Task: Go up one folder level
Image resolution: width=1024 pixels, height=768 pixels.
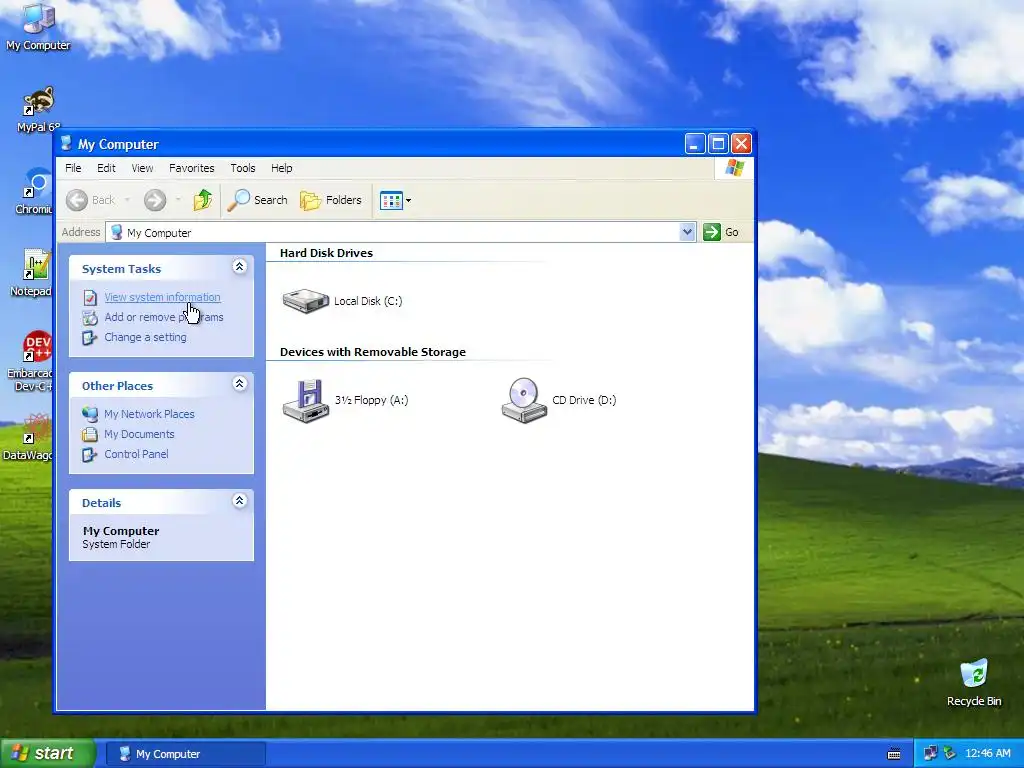Action: [202, 200]
